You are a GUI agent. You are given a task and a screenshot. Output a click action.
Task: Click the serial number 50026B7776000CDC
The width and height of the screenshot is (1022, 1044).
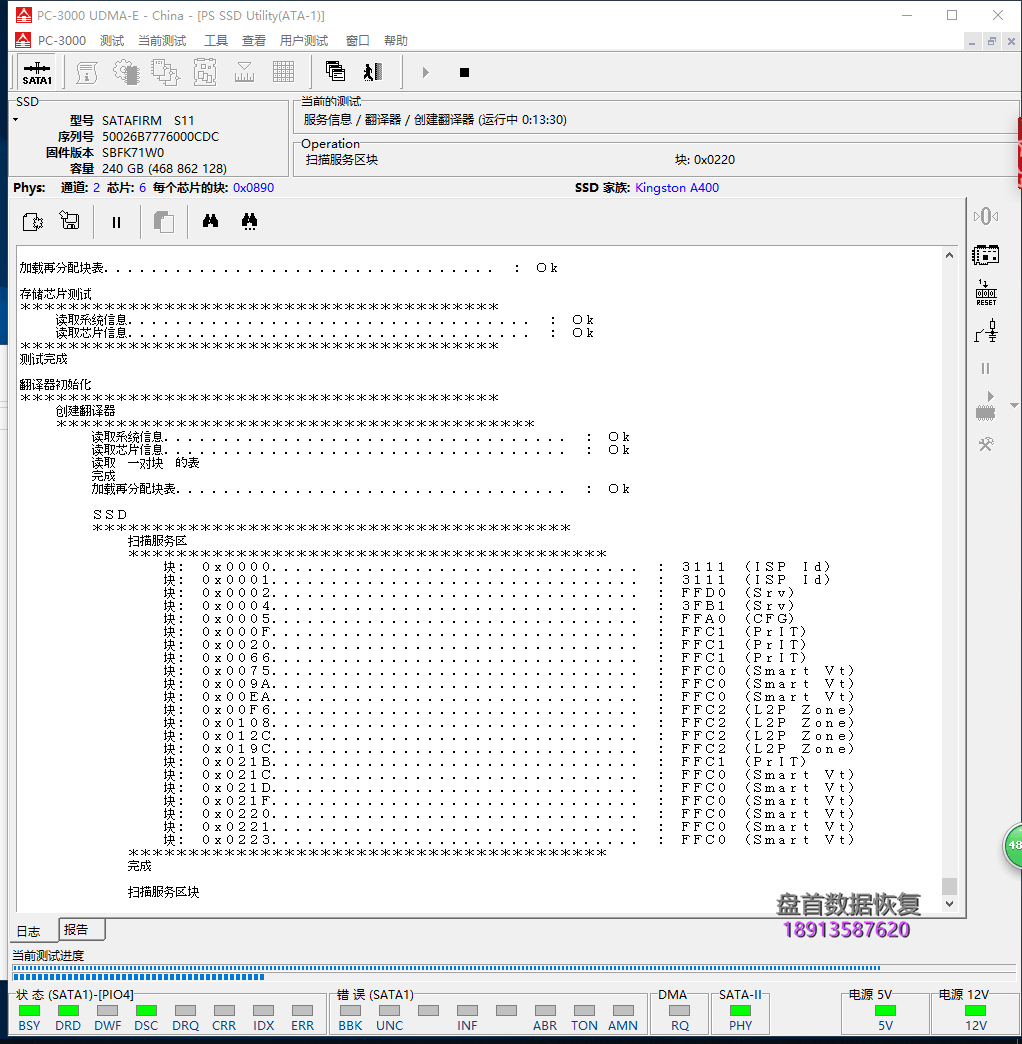click(160, 136)
